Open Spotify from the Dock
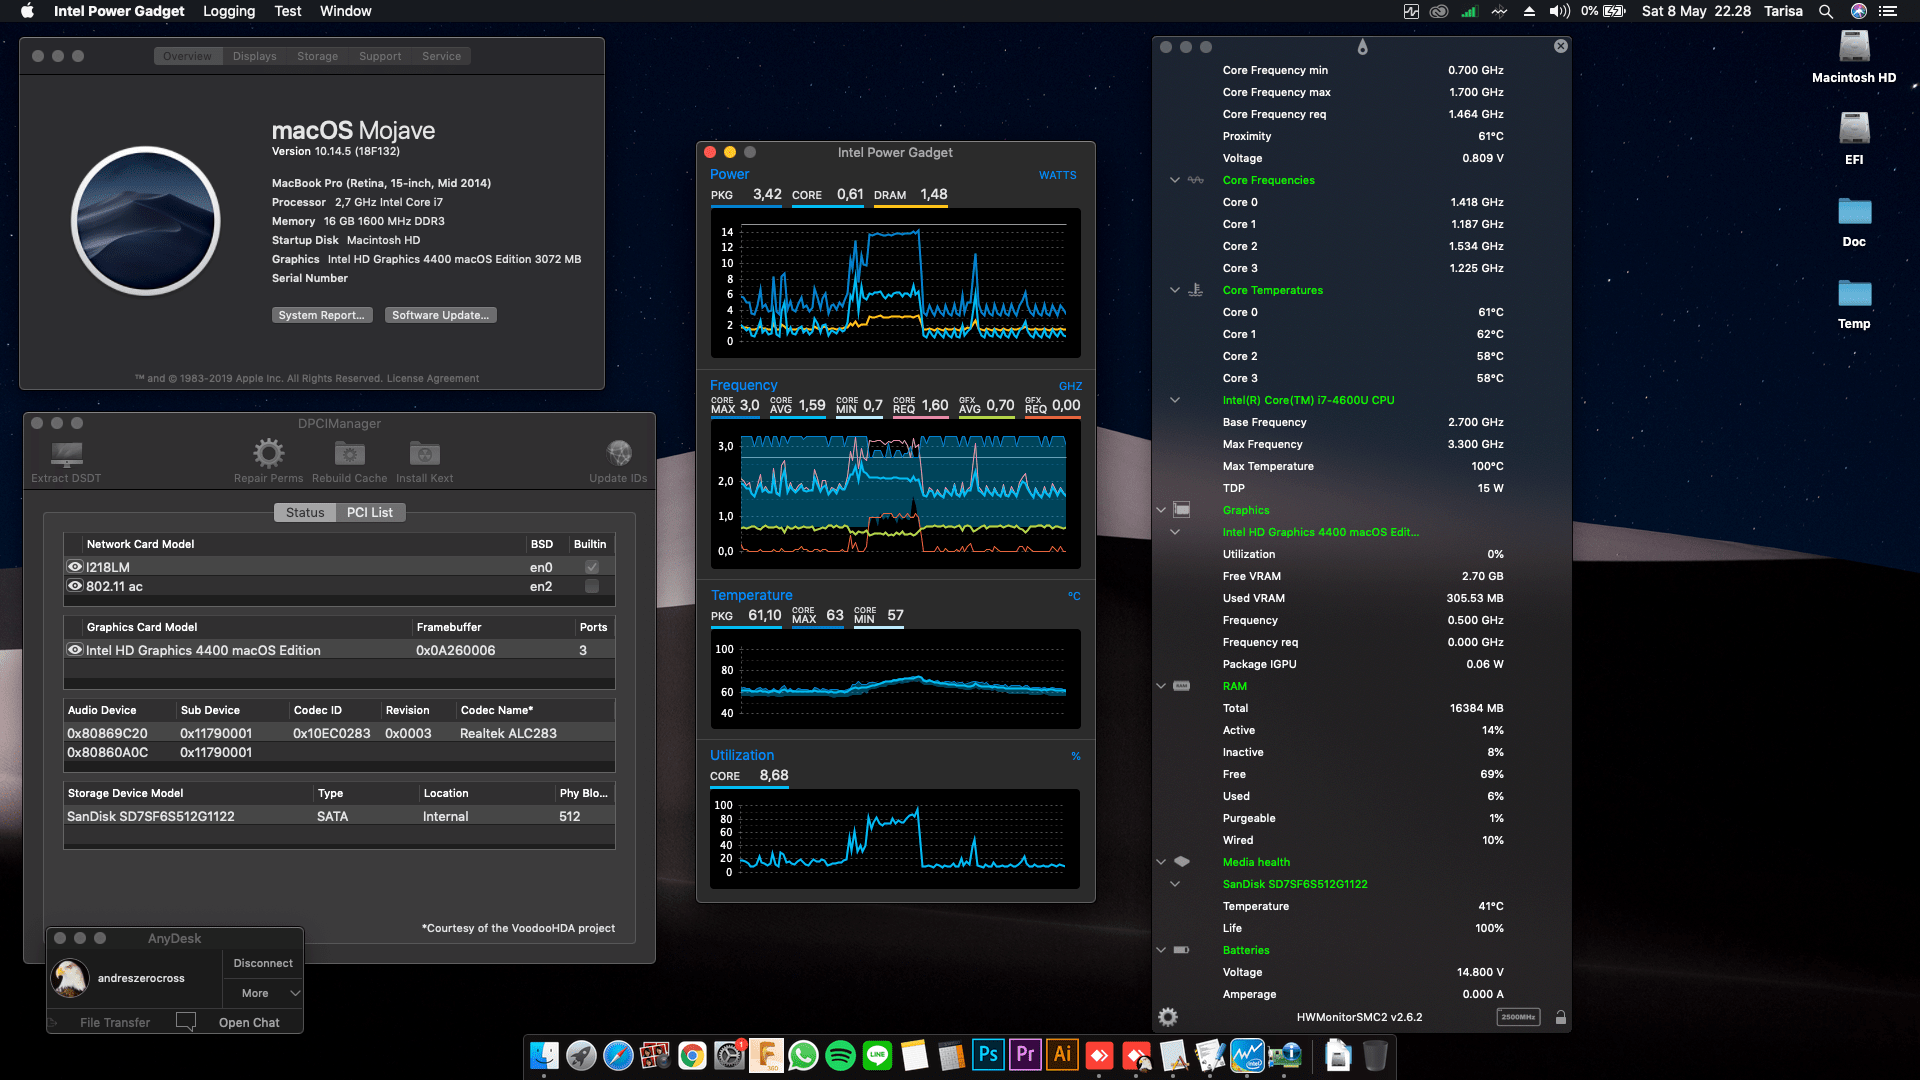 click(840, 1056)
